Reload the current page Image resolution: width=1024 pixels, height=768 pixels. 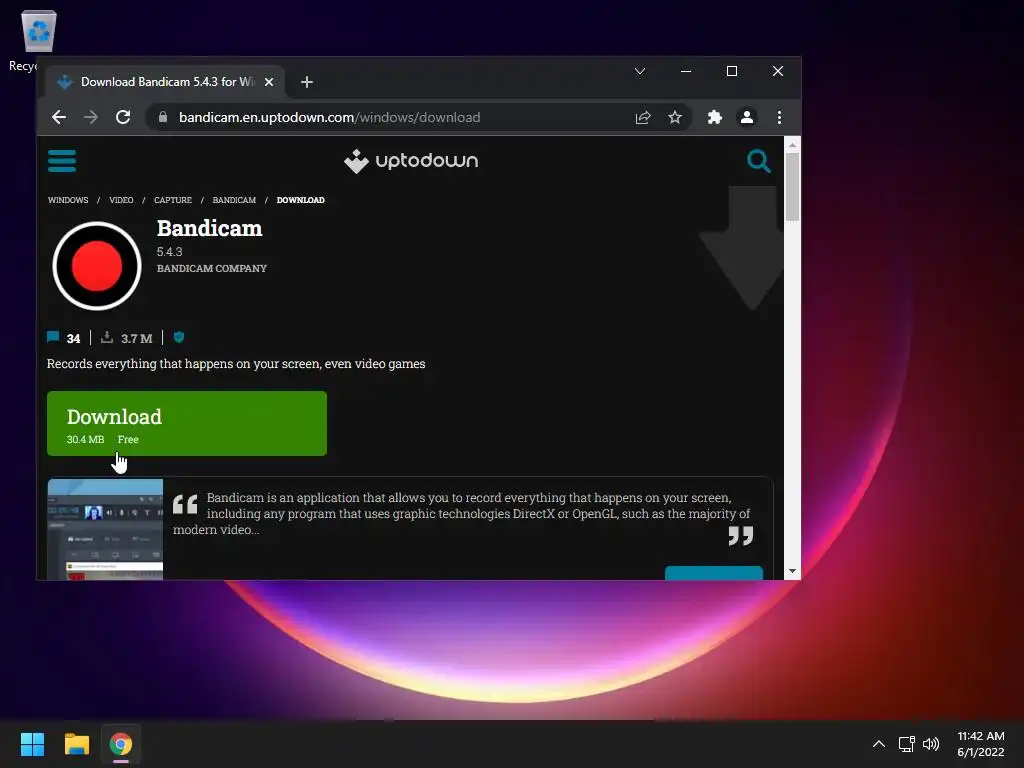pos(123,118)
